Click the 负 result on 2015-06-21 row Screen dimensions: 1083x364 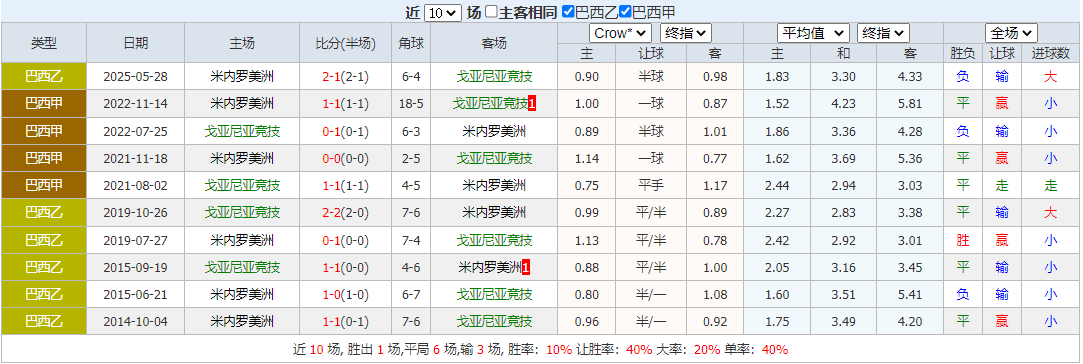[962, 295]
